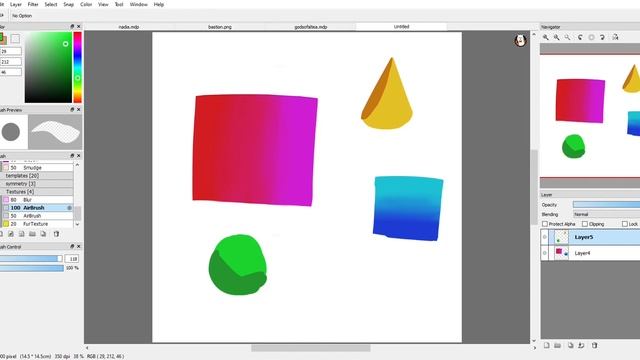Open the Layer menu
This screenshot has width=640, height=360.
[16, 4]
